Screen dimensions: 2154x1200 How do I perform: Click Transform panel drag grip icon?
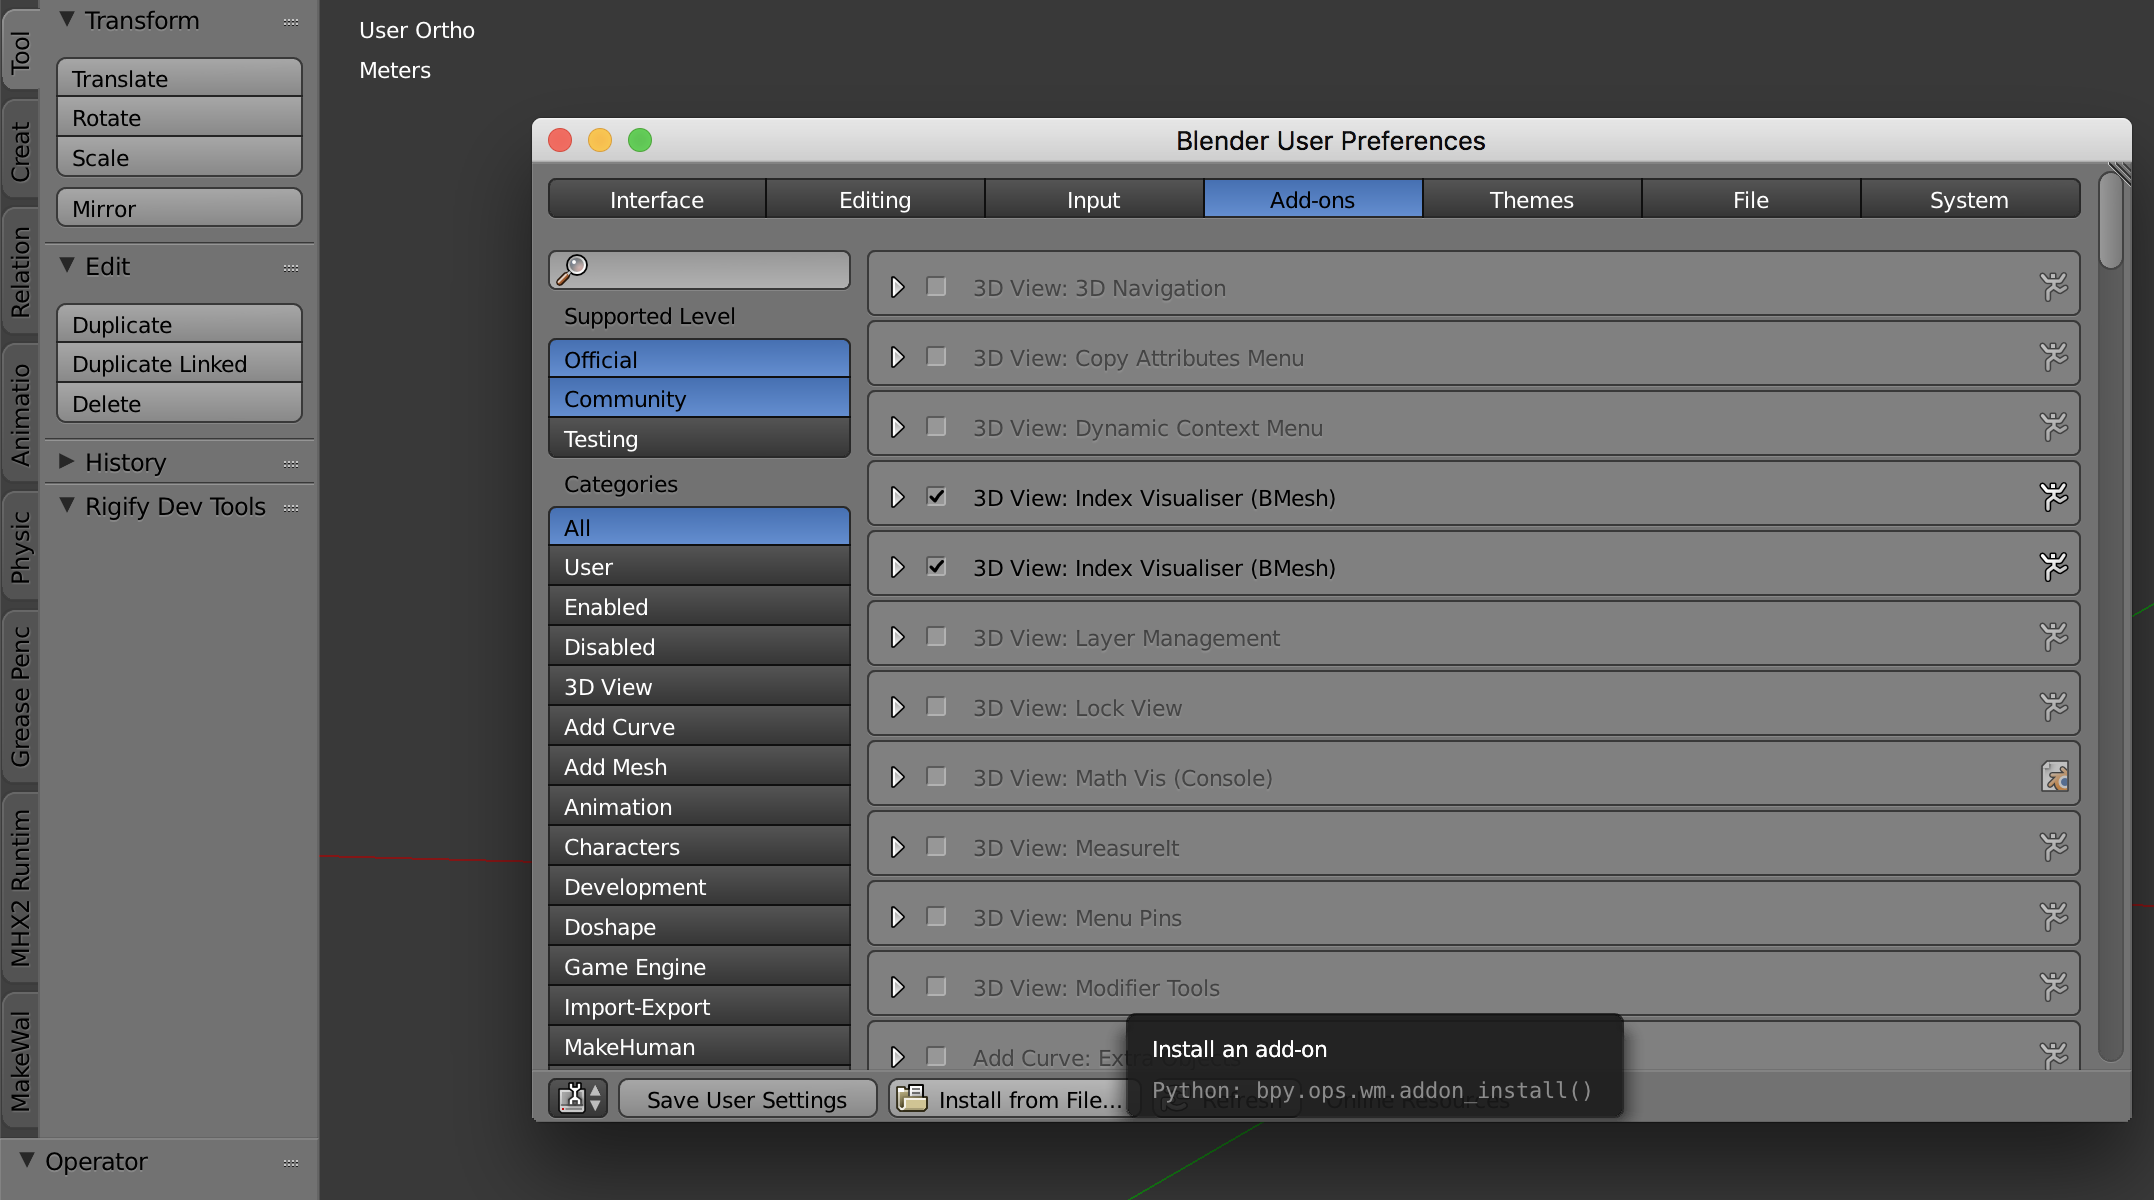291,22
